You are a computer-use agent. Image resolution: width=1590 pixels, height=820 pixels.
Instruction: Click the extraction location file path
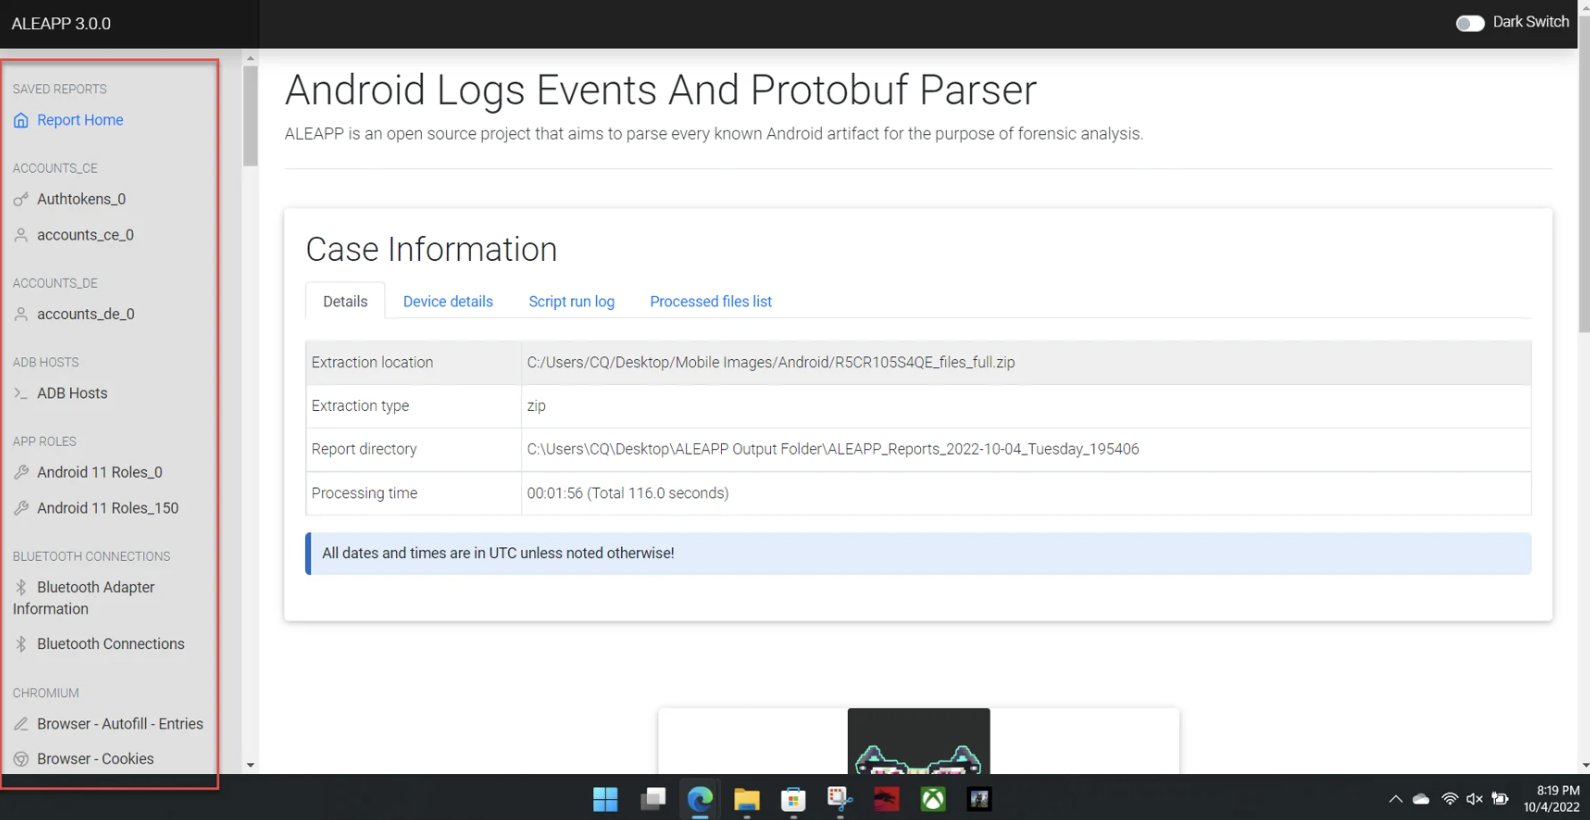point(771,362)
